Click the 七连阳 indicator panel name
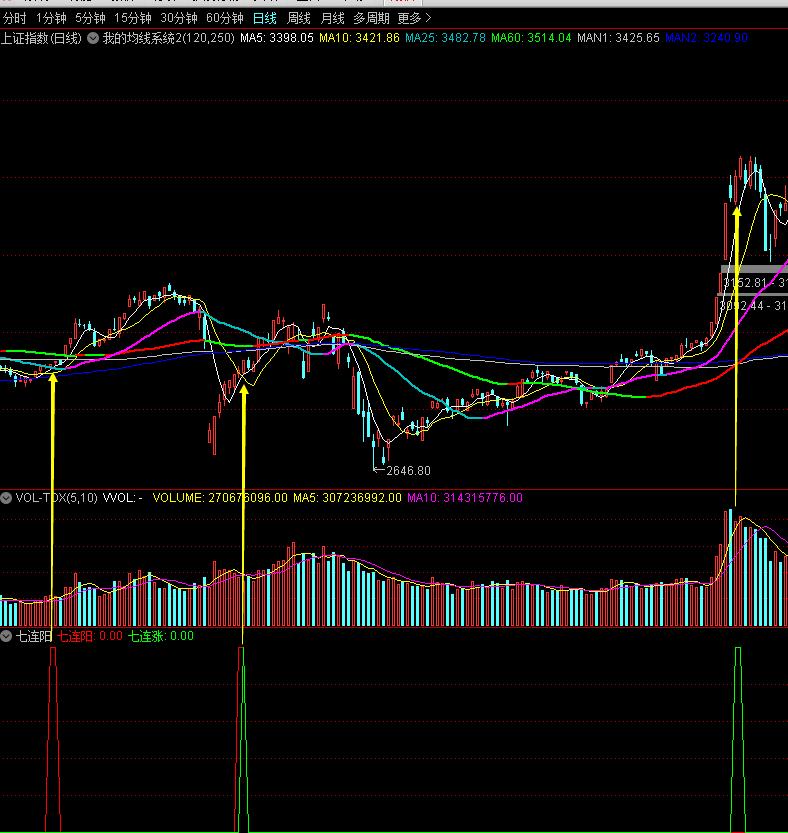Image resolution: width=788 pixels, height=833 pixels. click(x=34, y=636)
